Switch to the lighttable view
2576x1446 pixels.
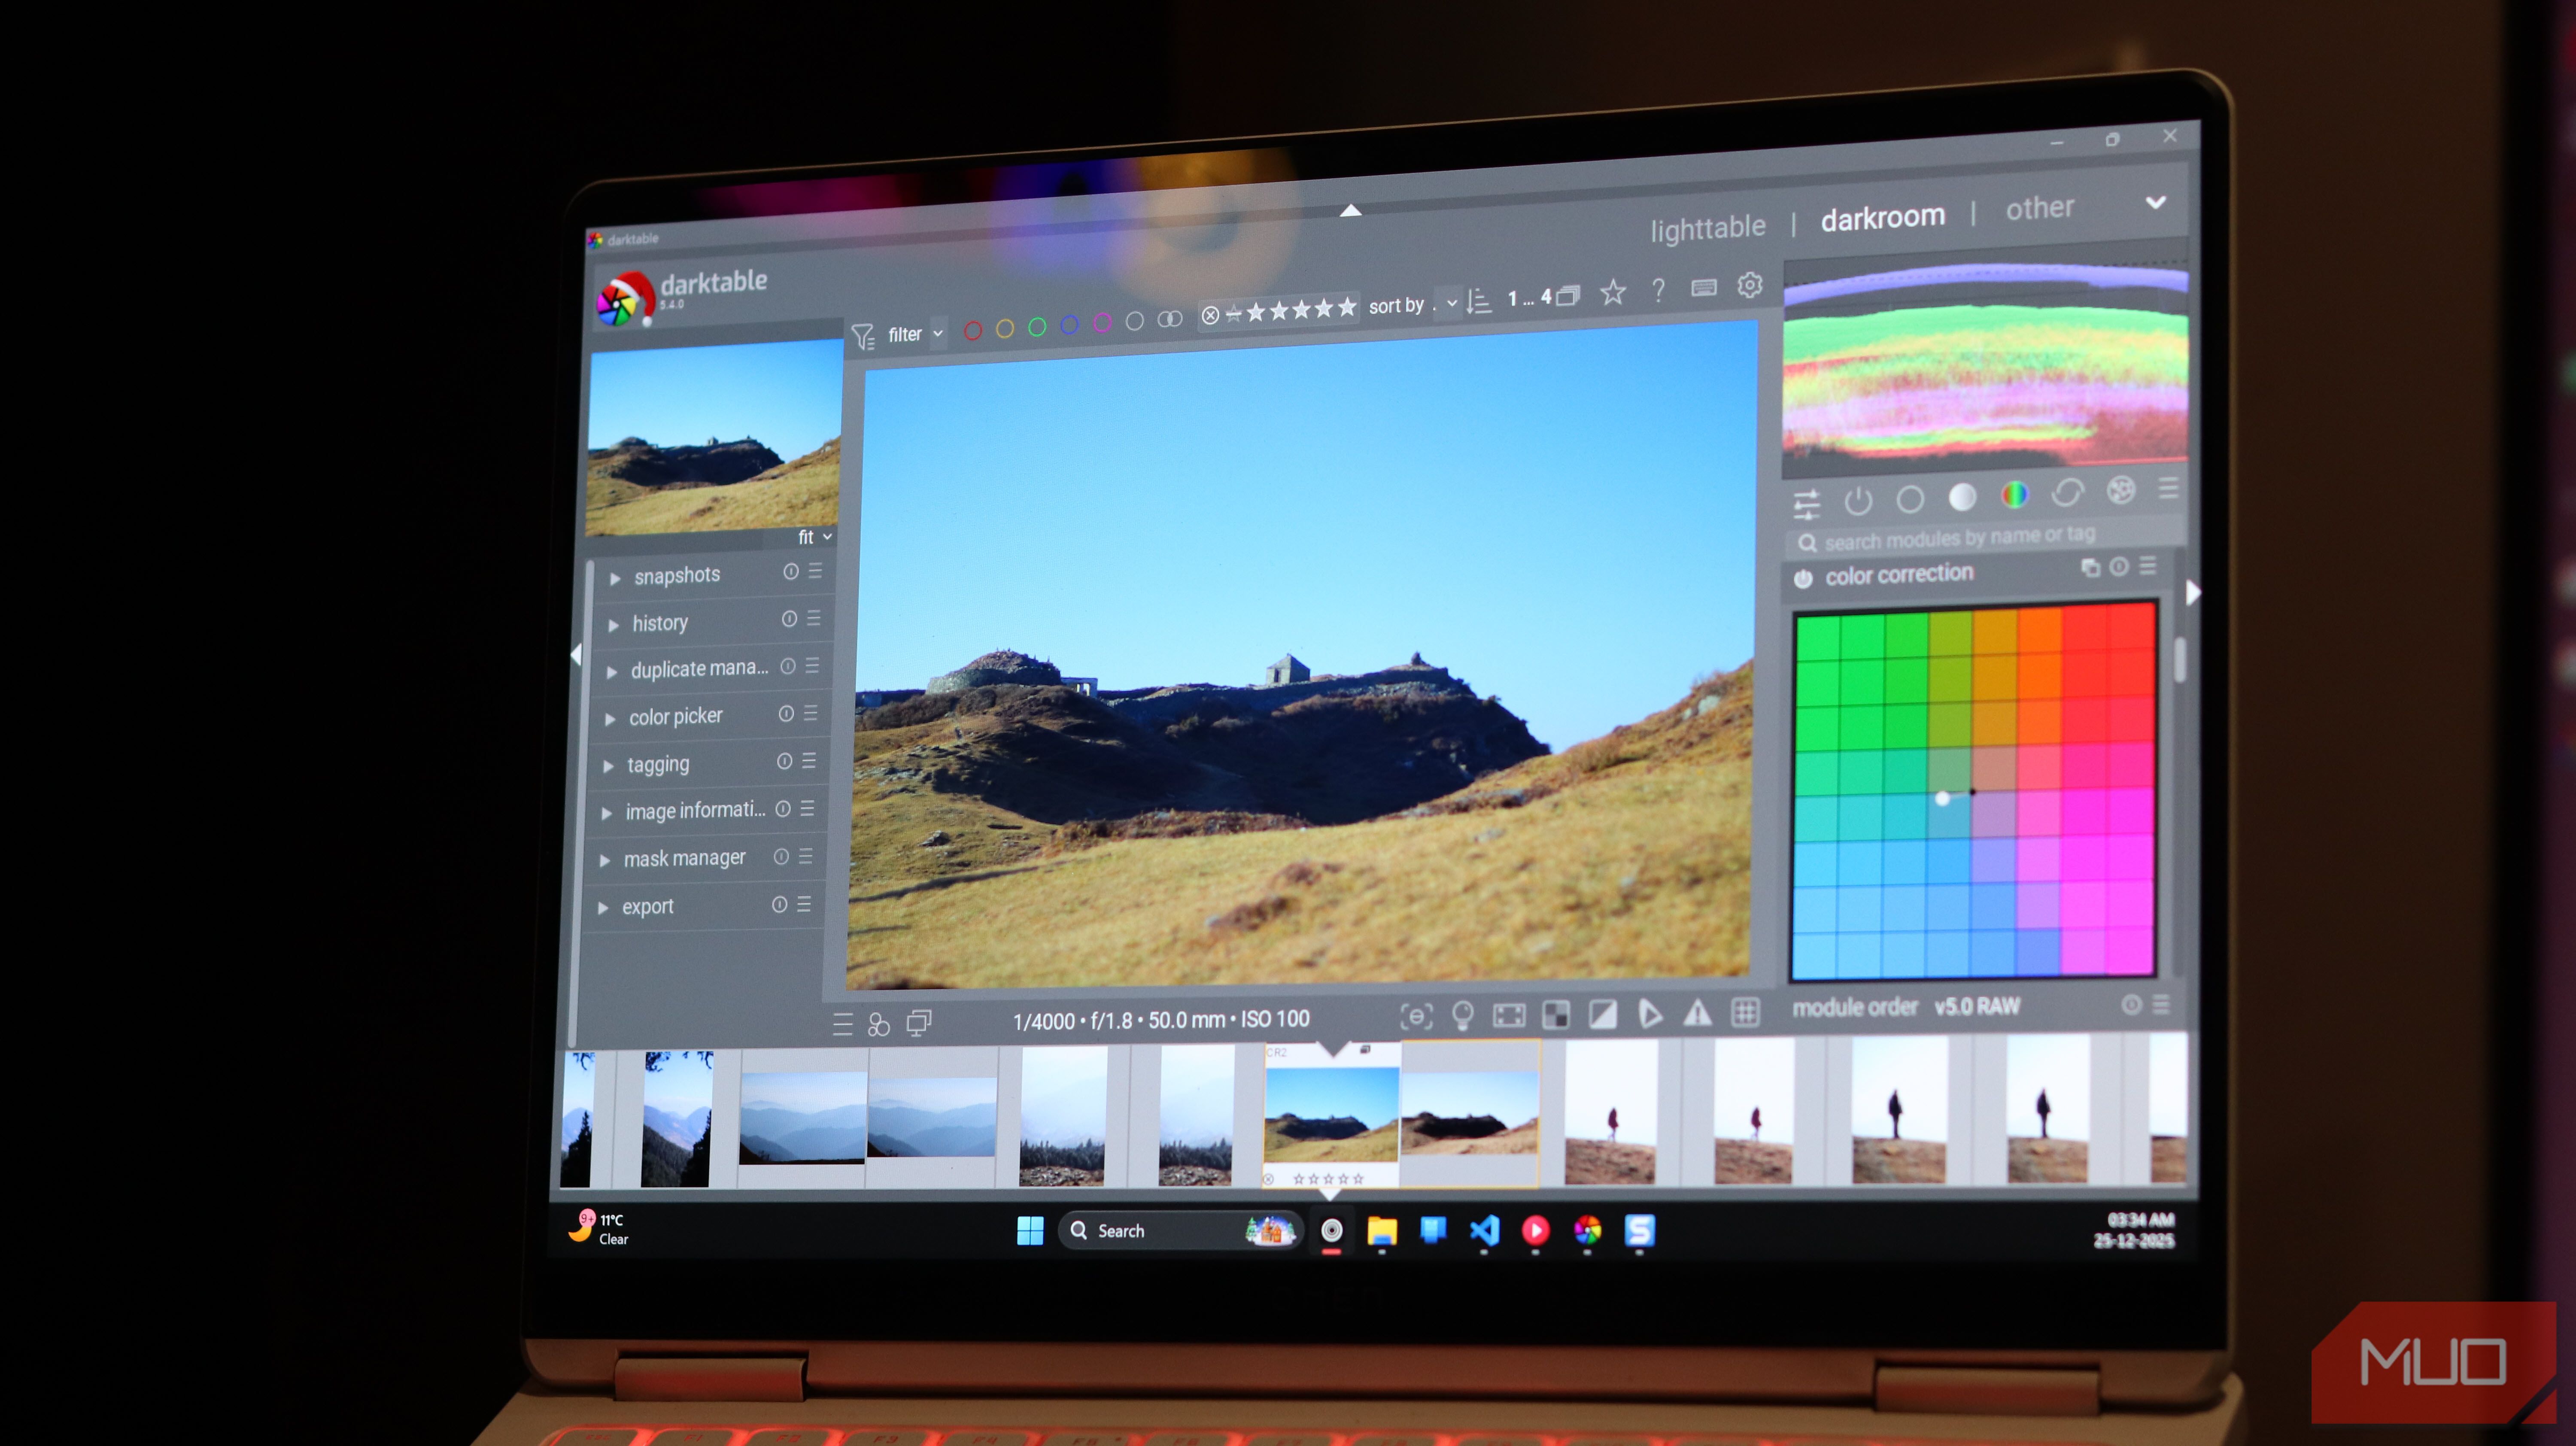pos(1707,228)
